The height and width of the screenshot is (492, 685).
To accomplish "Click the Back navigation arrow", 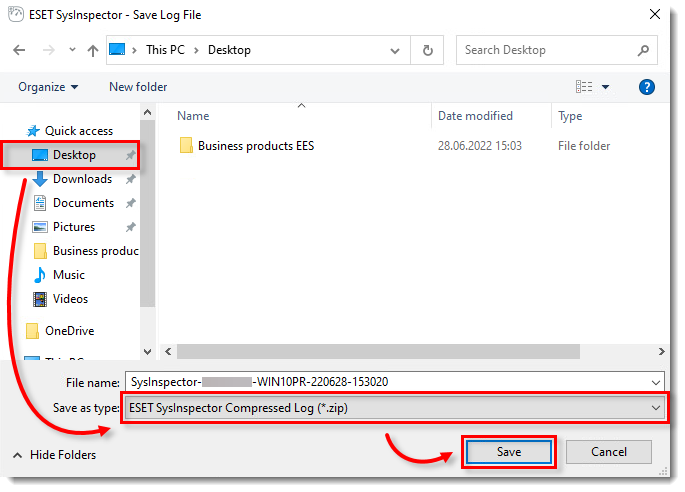I will tap(19, 50).
